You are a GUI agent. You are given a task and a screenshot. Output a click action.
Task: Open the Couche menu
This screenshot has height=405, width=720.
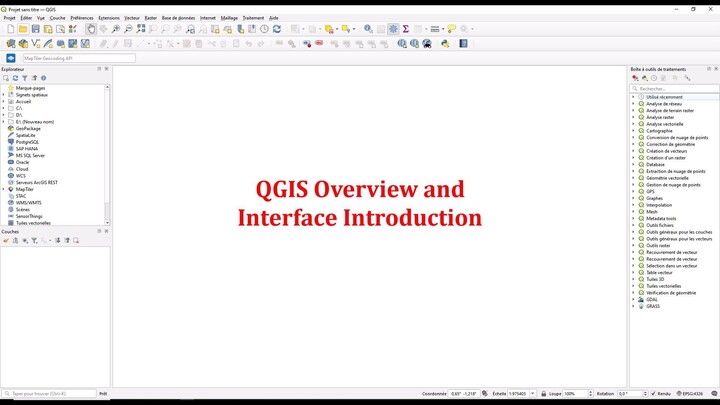point(57,18)
